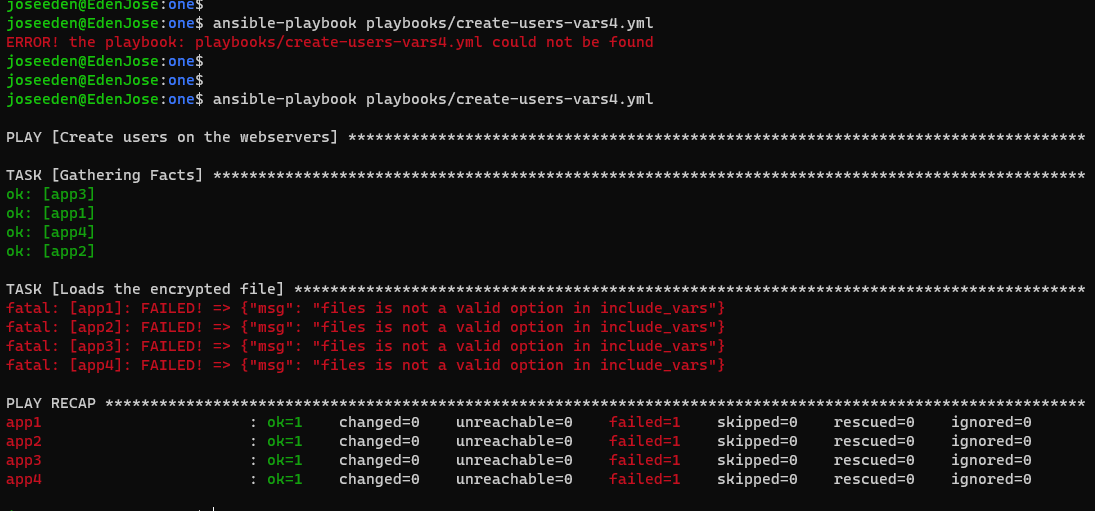Screen dimensions: 1095x511
Task: Click app1 hostname in the play recap
Action: point(24,422)
